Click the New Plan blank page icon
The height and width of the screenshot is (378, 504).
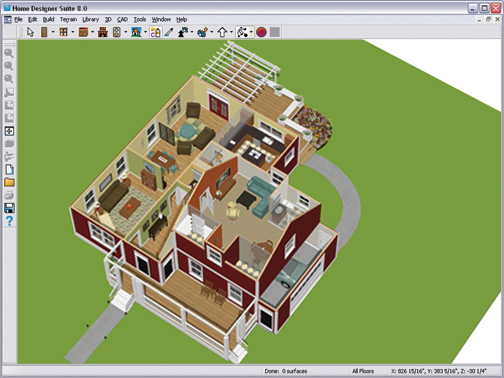(x=9, y=170)
